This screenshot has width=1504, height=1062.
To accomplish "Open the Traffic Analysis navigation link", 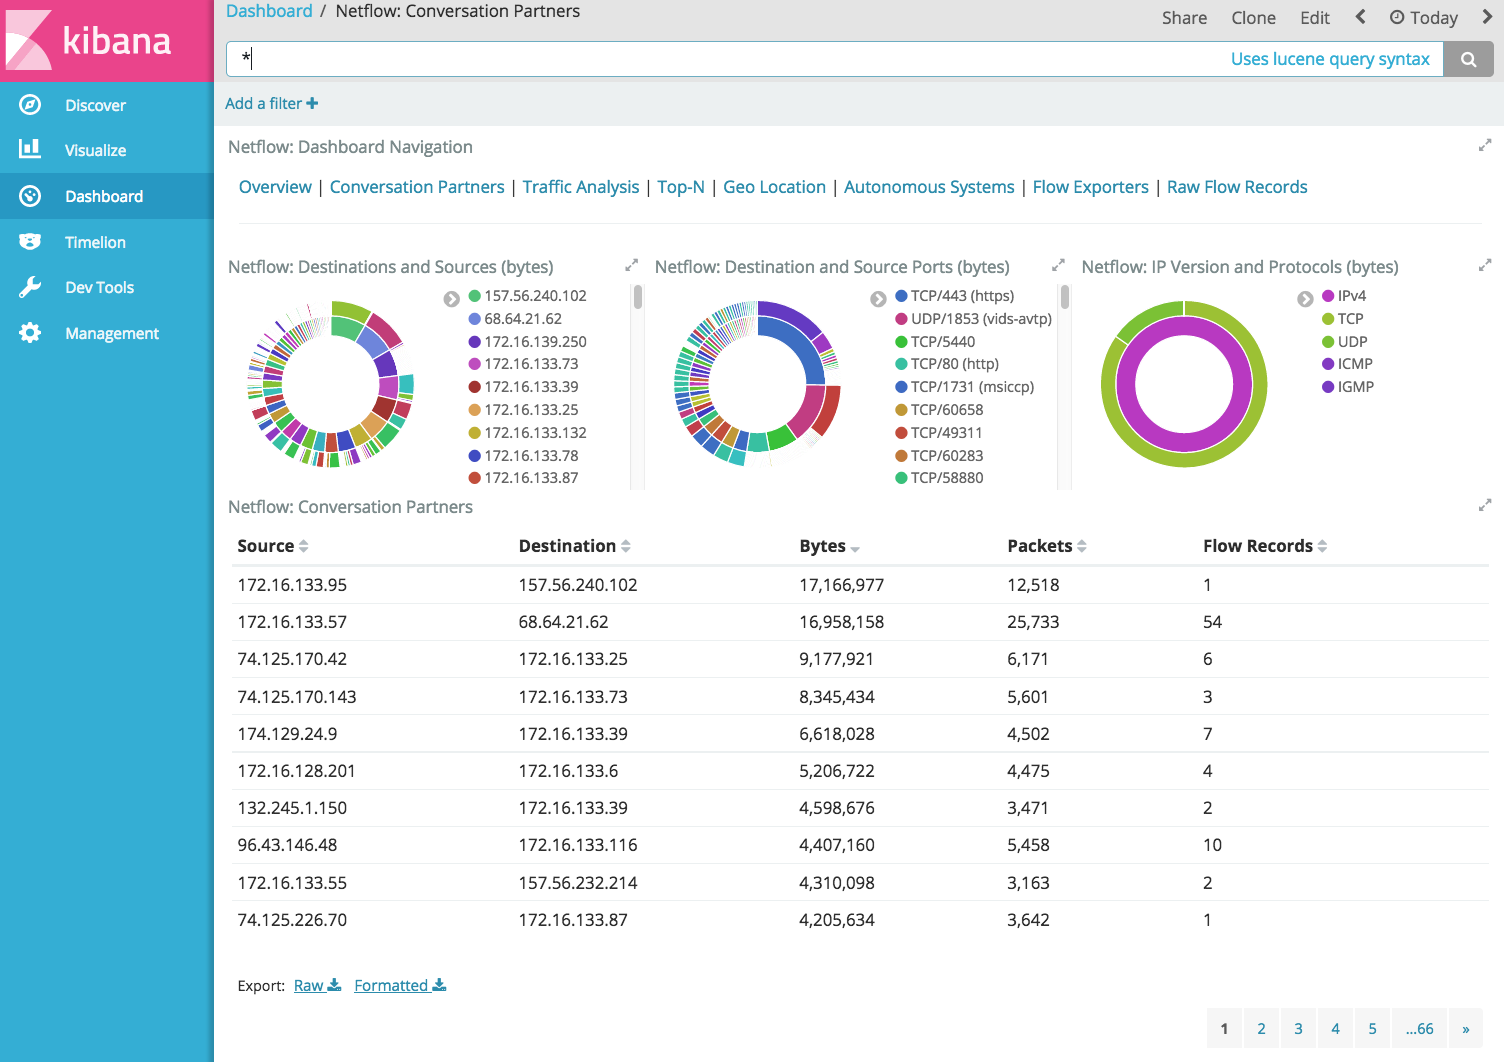I will (580, 187).
